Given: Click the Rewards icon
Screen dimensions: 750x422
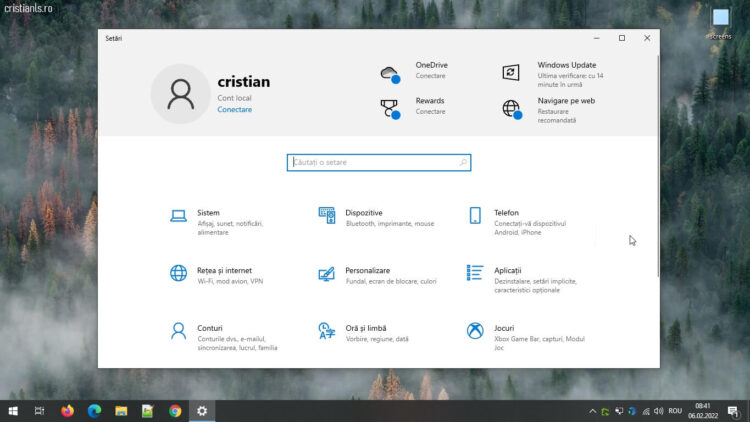Looking at the screenshot, I should (x=389, y=108).
